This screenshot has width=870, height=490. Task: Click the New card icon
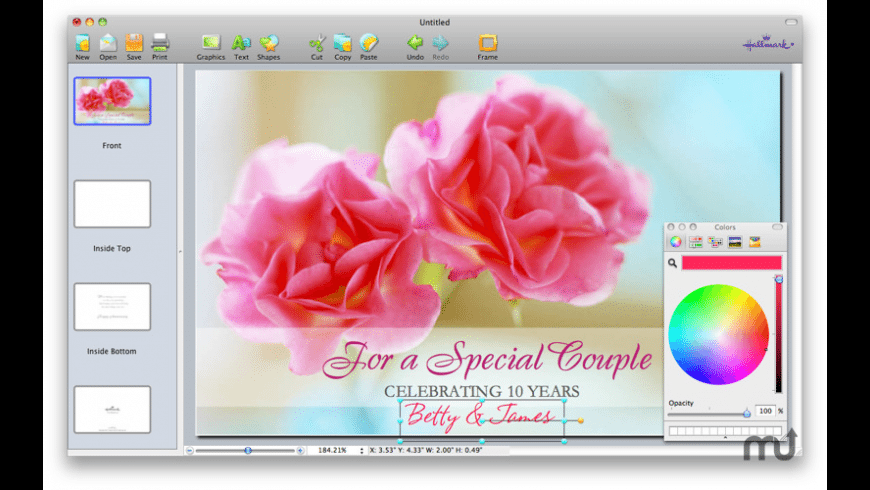pyautogui.click(x=82, y=43)
